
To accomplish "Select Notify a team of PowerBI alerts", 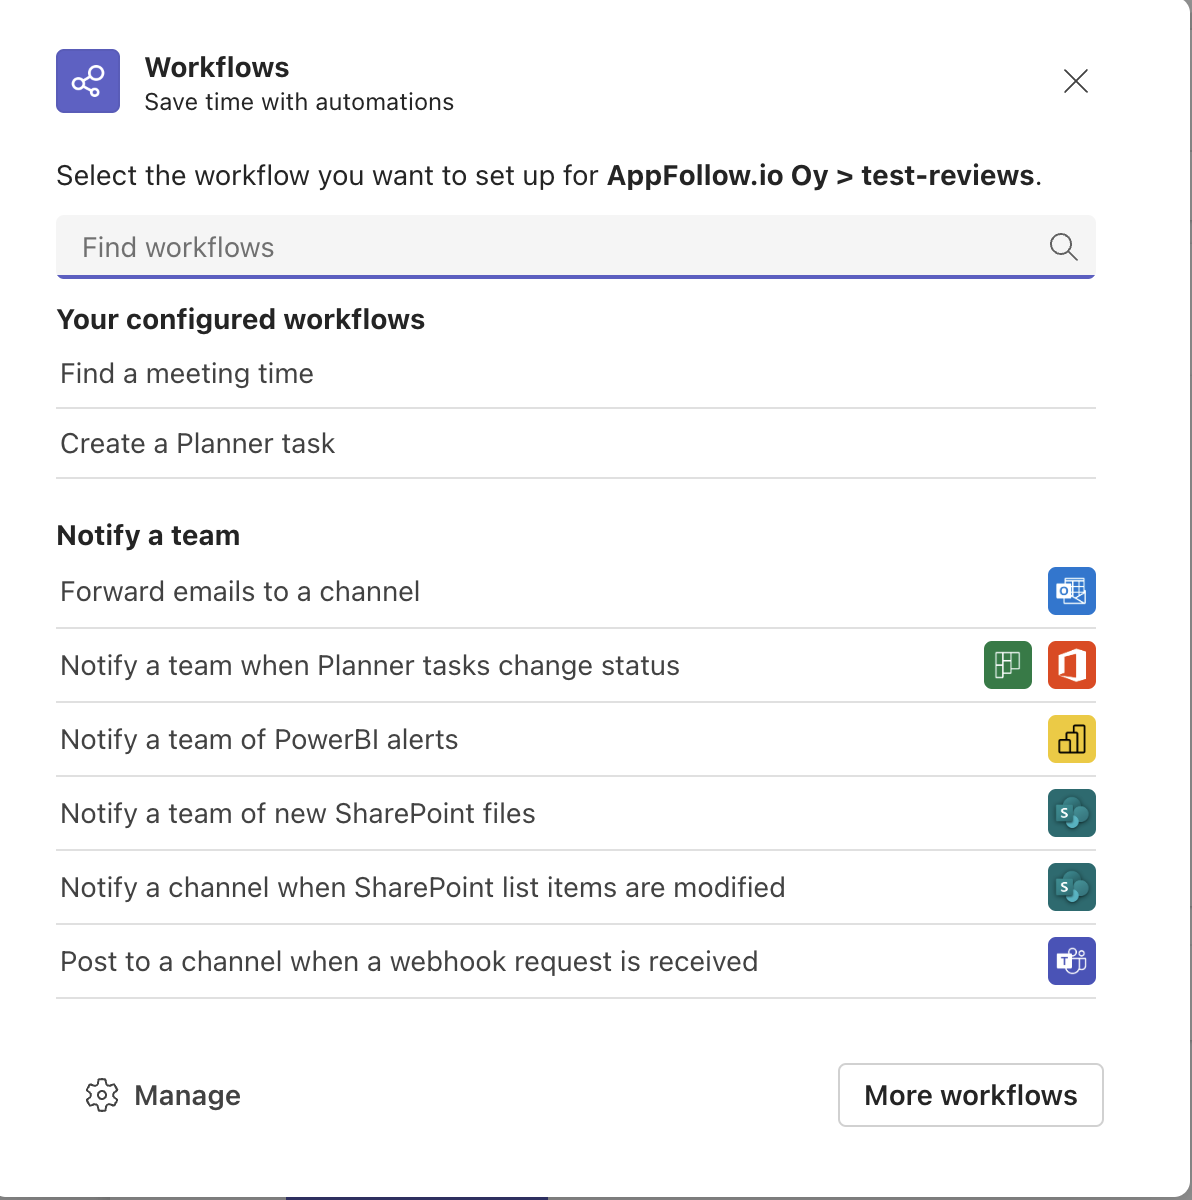I will tap(575, 740).
